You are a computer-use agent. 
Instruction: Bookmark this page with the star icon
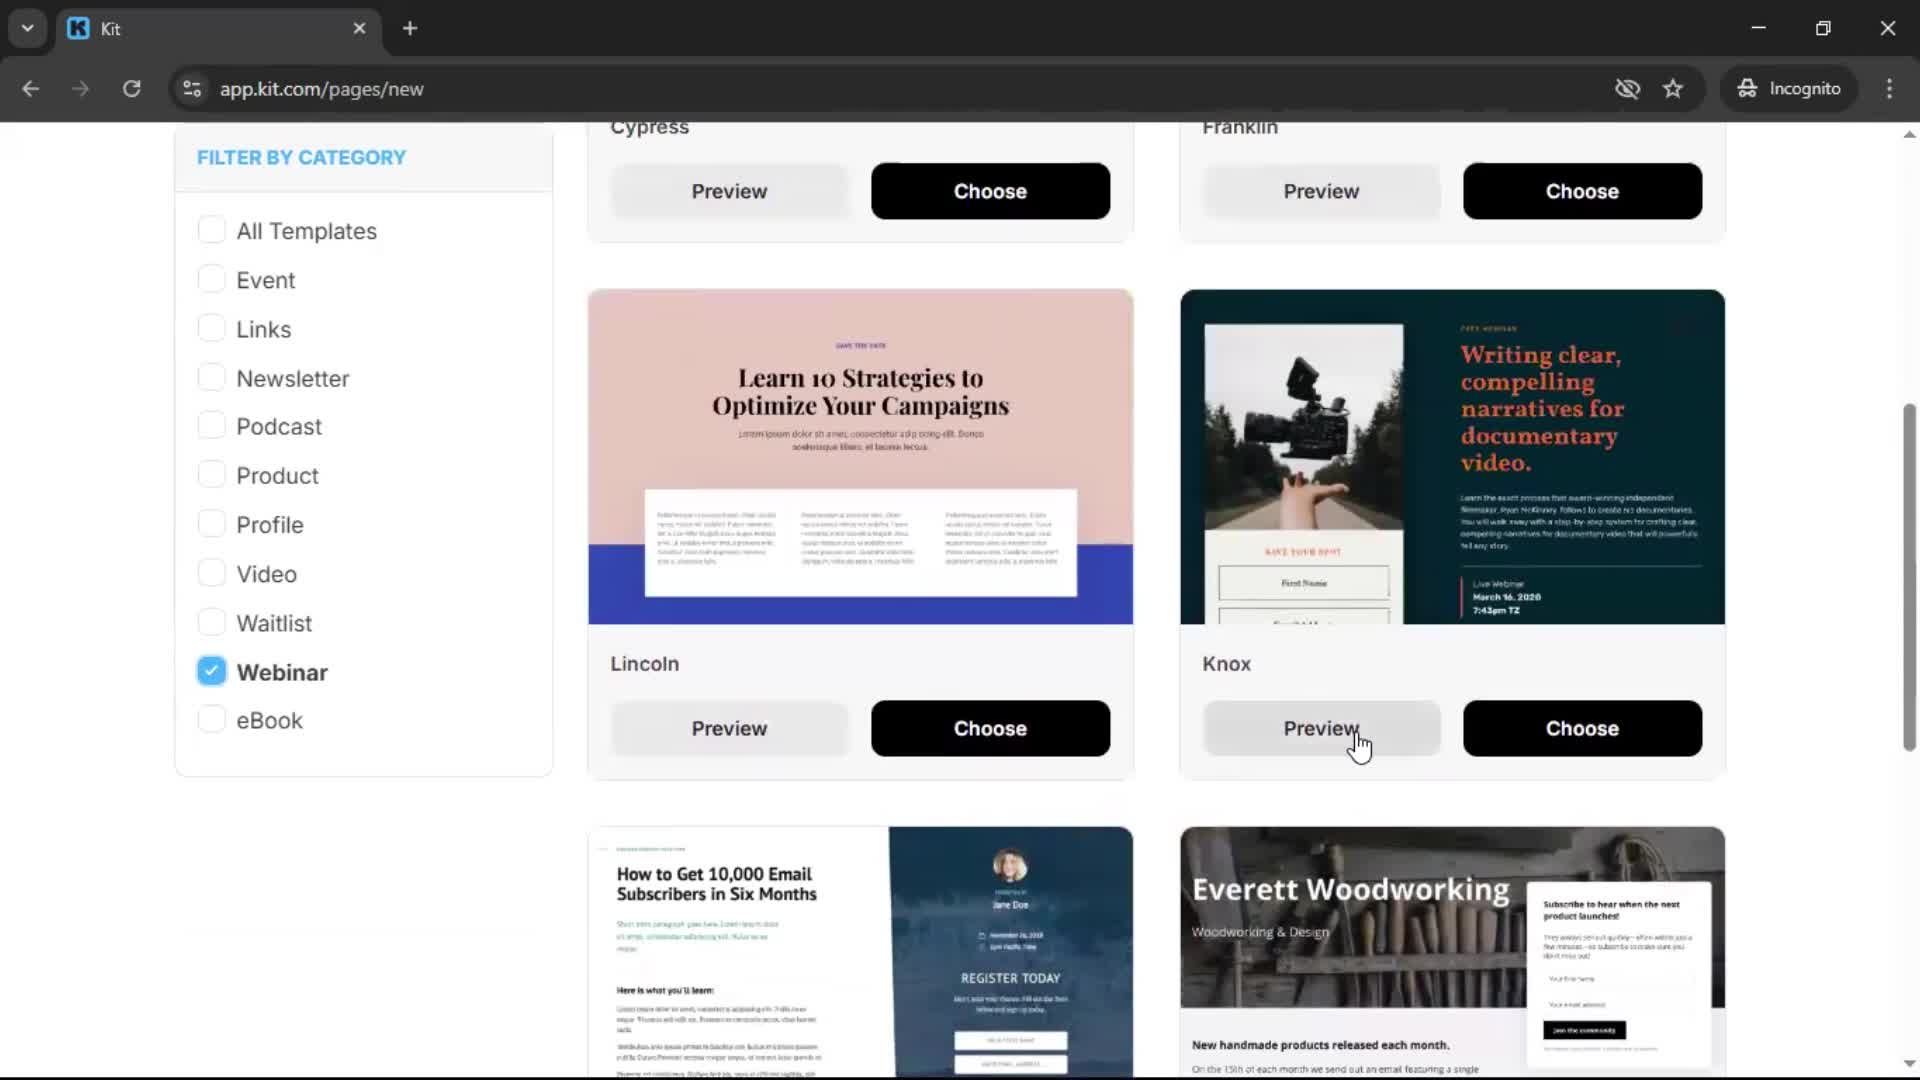point(1673,88)
